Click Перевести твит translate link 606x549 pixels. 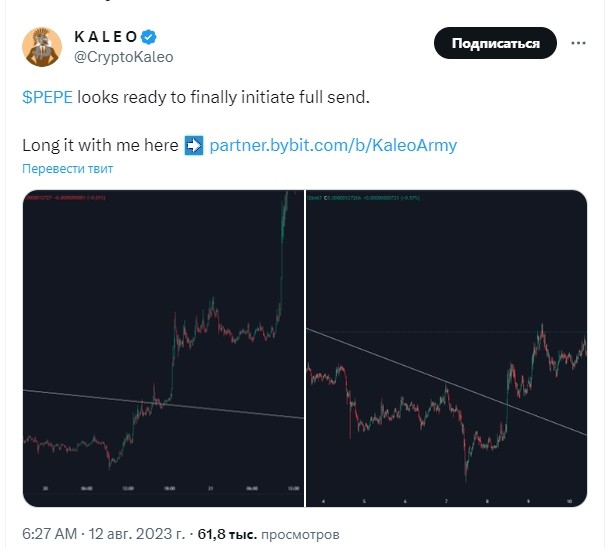[68, 169]
